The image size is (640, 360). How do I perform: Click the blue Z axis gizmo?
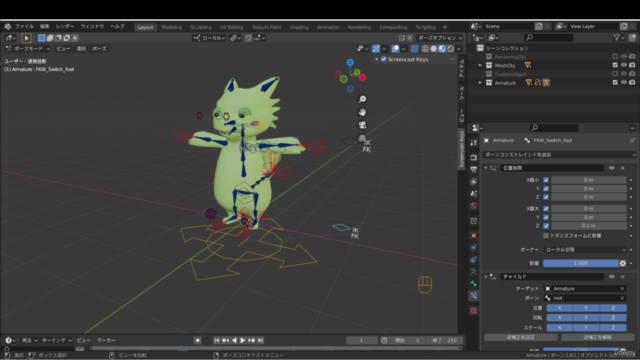(x=350, y=62)
